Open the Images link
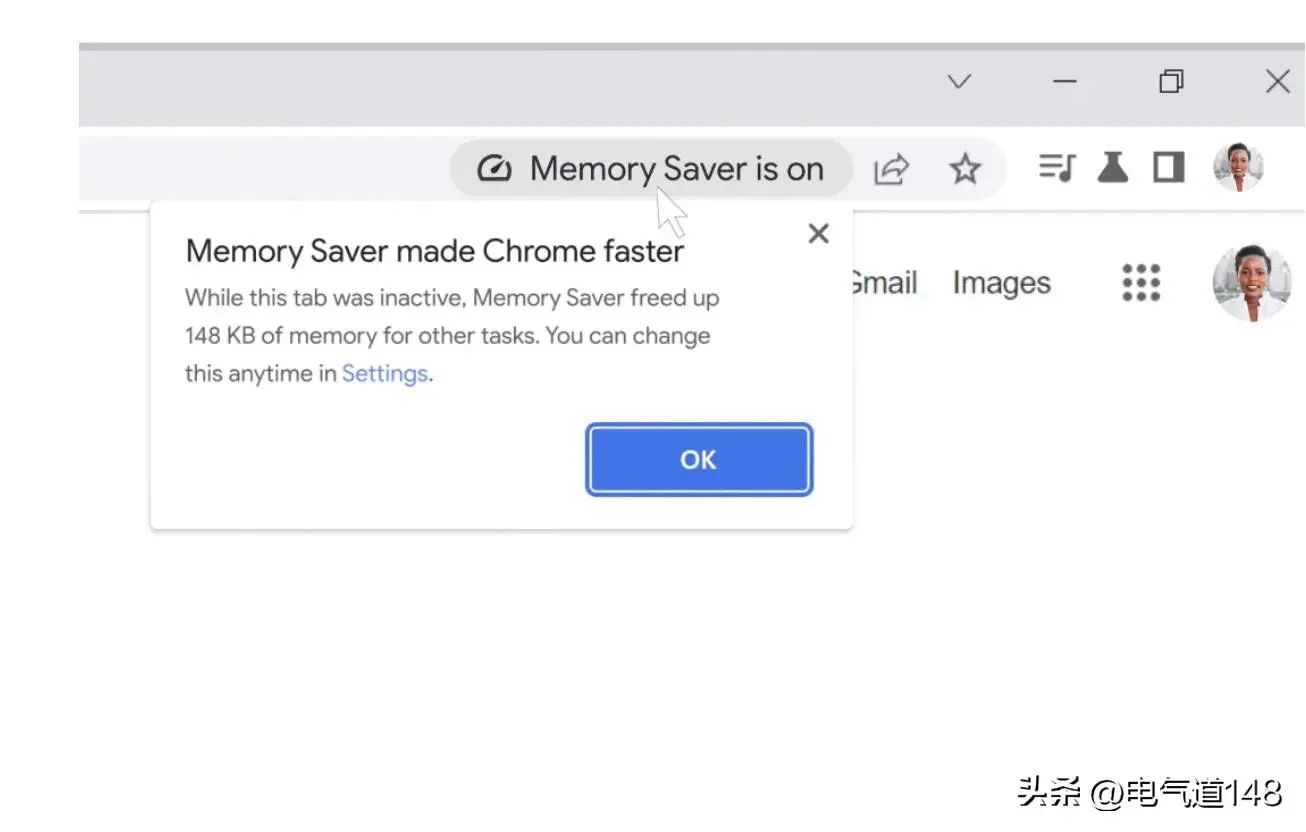This screenshot has height=832, width=1306. (x=1001, y=283)
